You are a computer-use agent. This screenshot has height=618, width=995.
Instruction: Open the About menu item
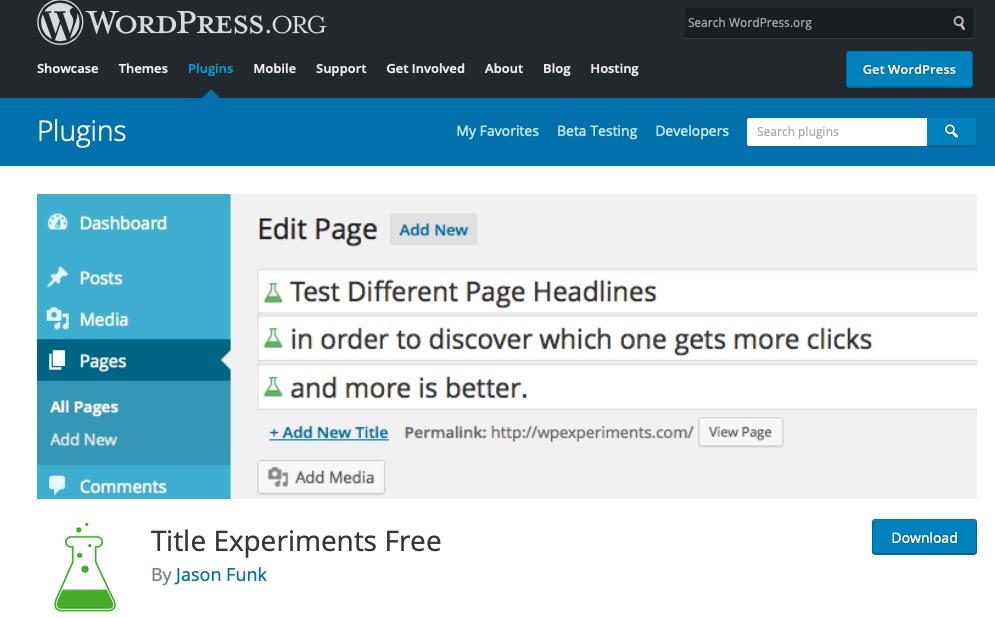click(504, 69)
